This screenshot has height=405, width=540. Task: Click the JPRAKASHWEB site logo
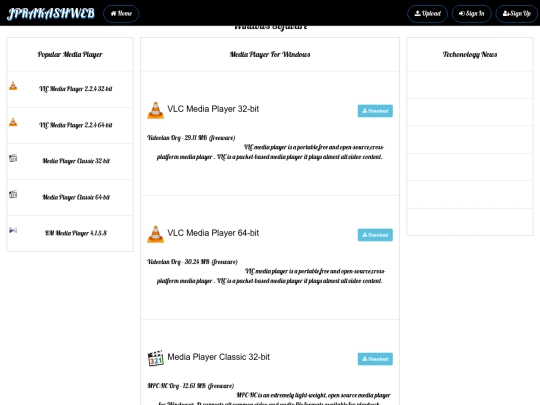(x=51, y=13)
